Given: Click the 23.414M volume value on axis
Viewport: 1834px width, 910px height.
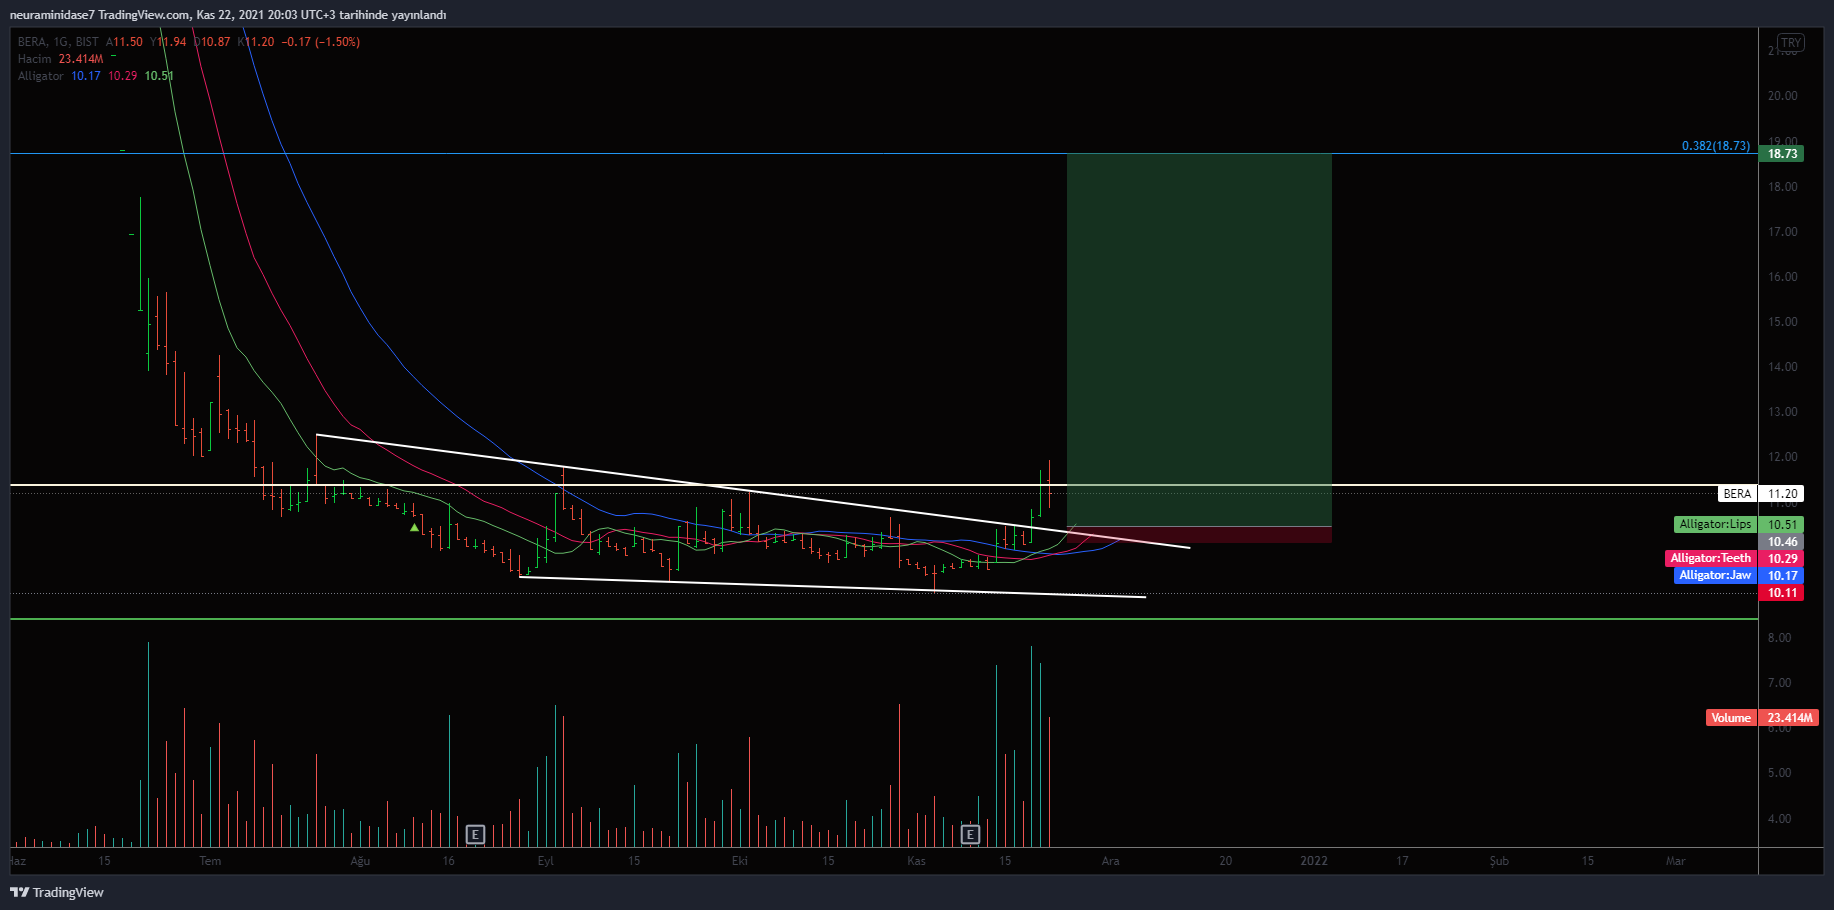Looking at the screenshot, I should [1789, 718].
